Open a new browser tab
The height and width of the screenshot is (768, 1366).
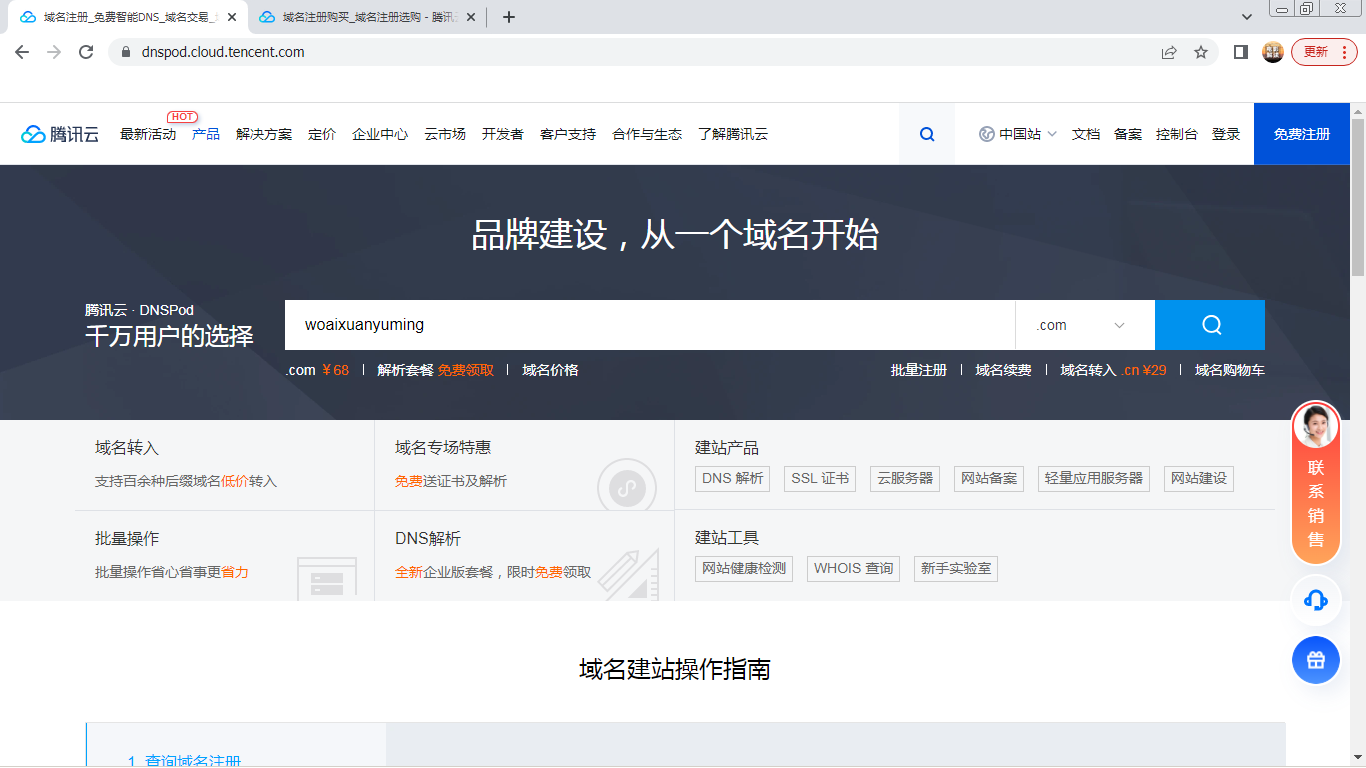click(x=509, y=17)
